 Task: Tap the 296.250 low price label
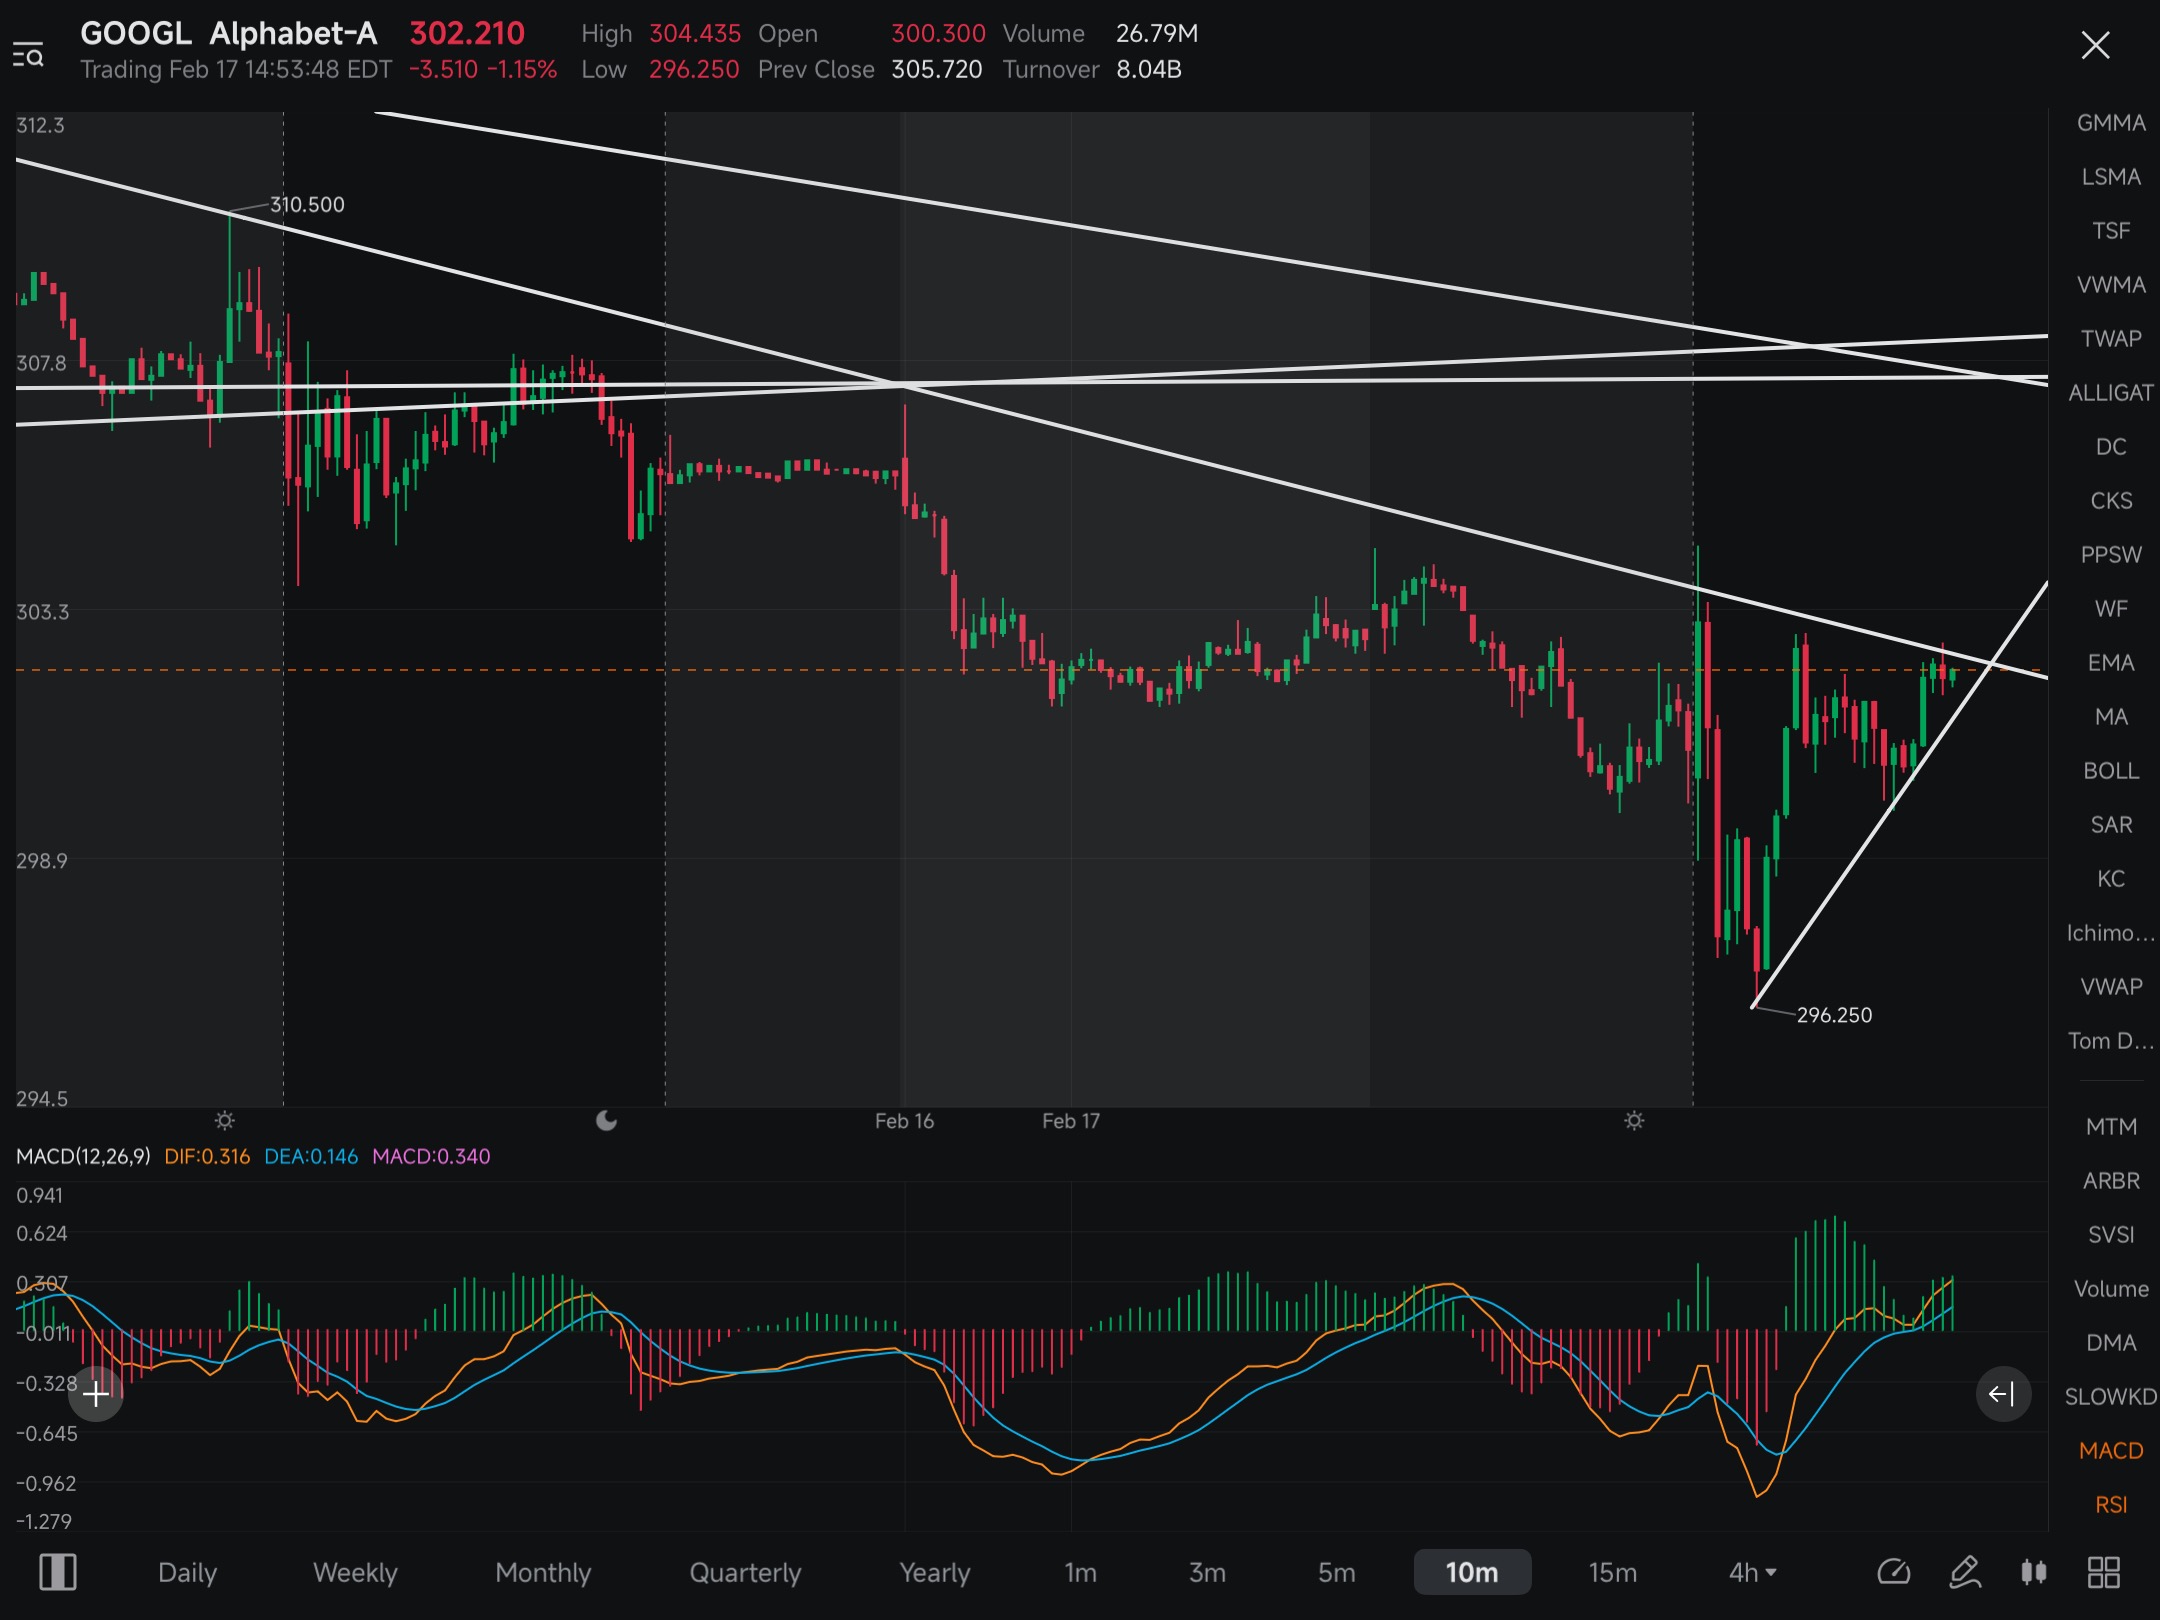[x=1834, y=1015]
